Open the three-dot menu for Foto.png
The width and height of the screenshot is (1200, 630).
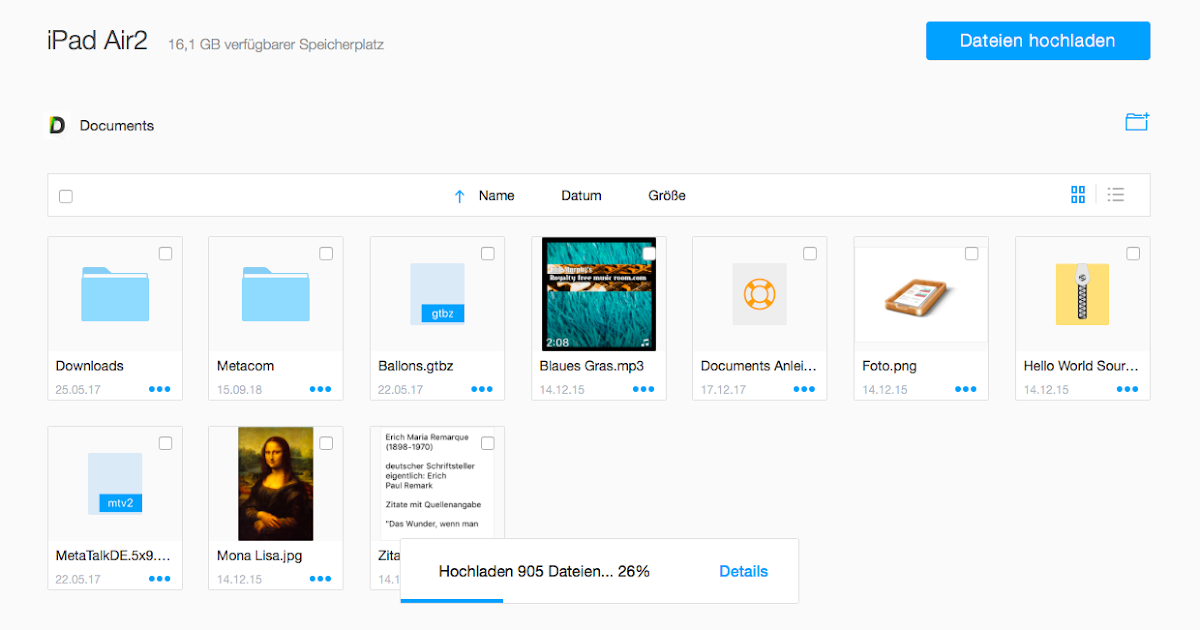(x=965, y=388)
